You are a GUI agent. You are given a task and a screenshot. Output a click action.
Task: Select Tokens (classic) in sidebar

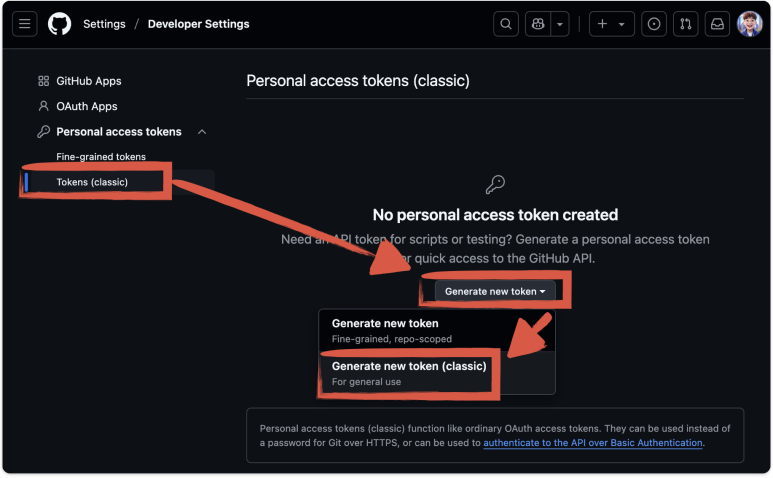92,182
